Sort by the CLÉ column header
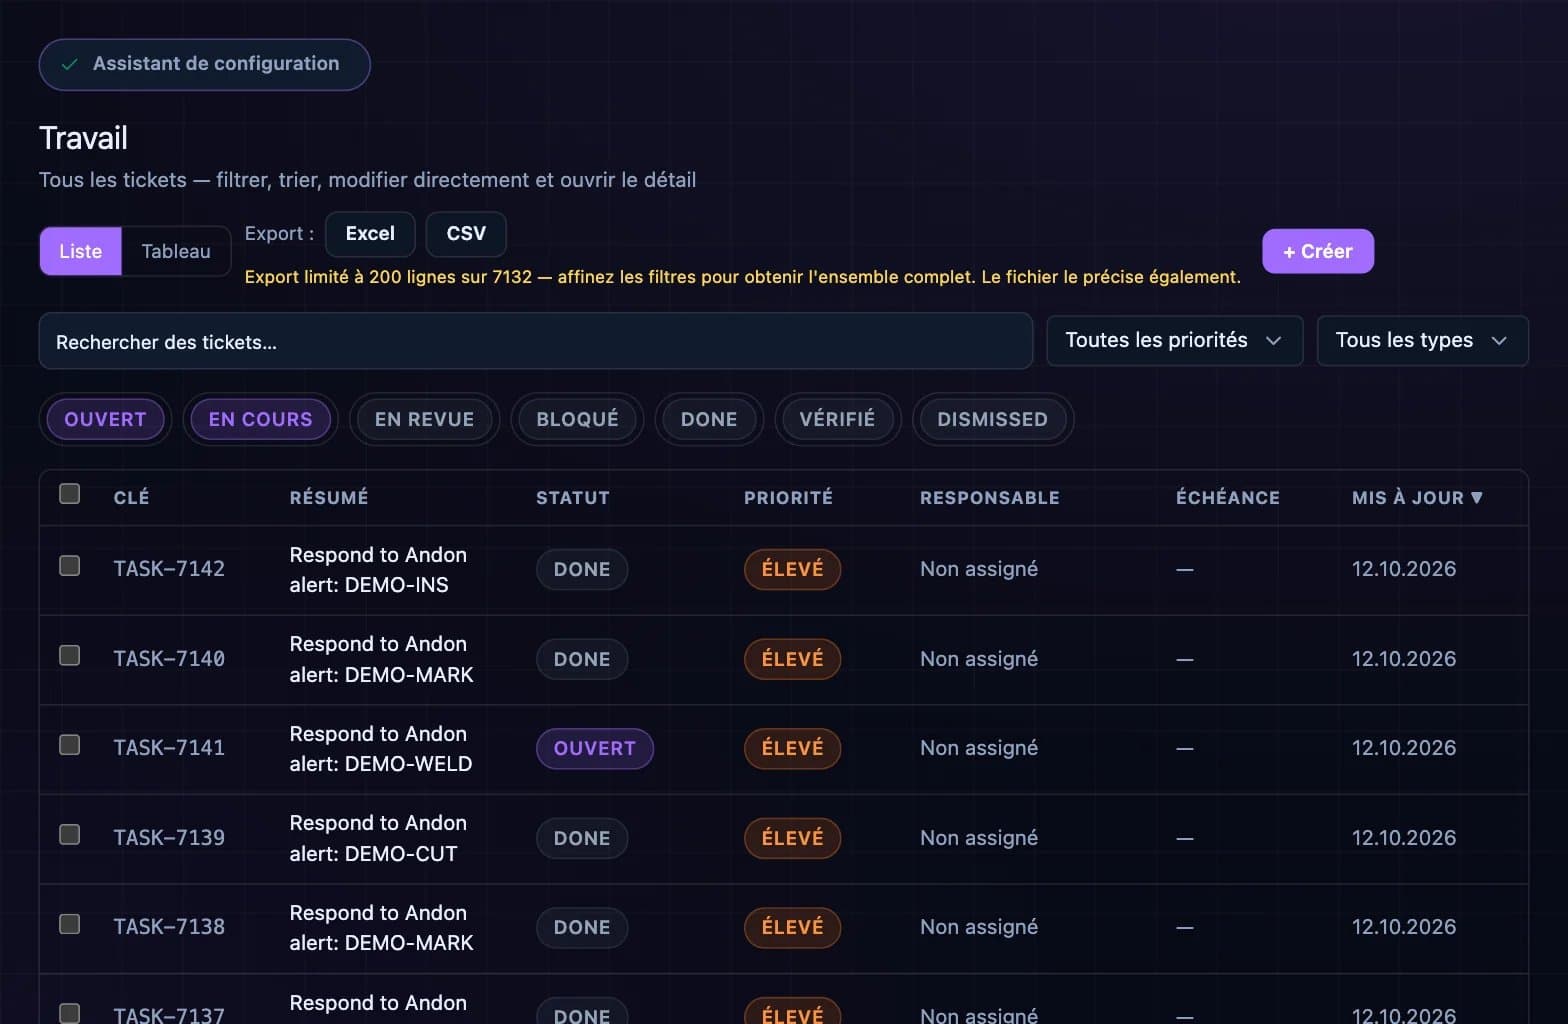The height and width of the screenshot is (1024, 1568). [131, 498]
